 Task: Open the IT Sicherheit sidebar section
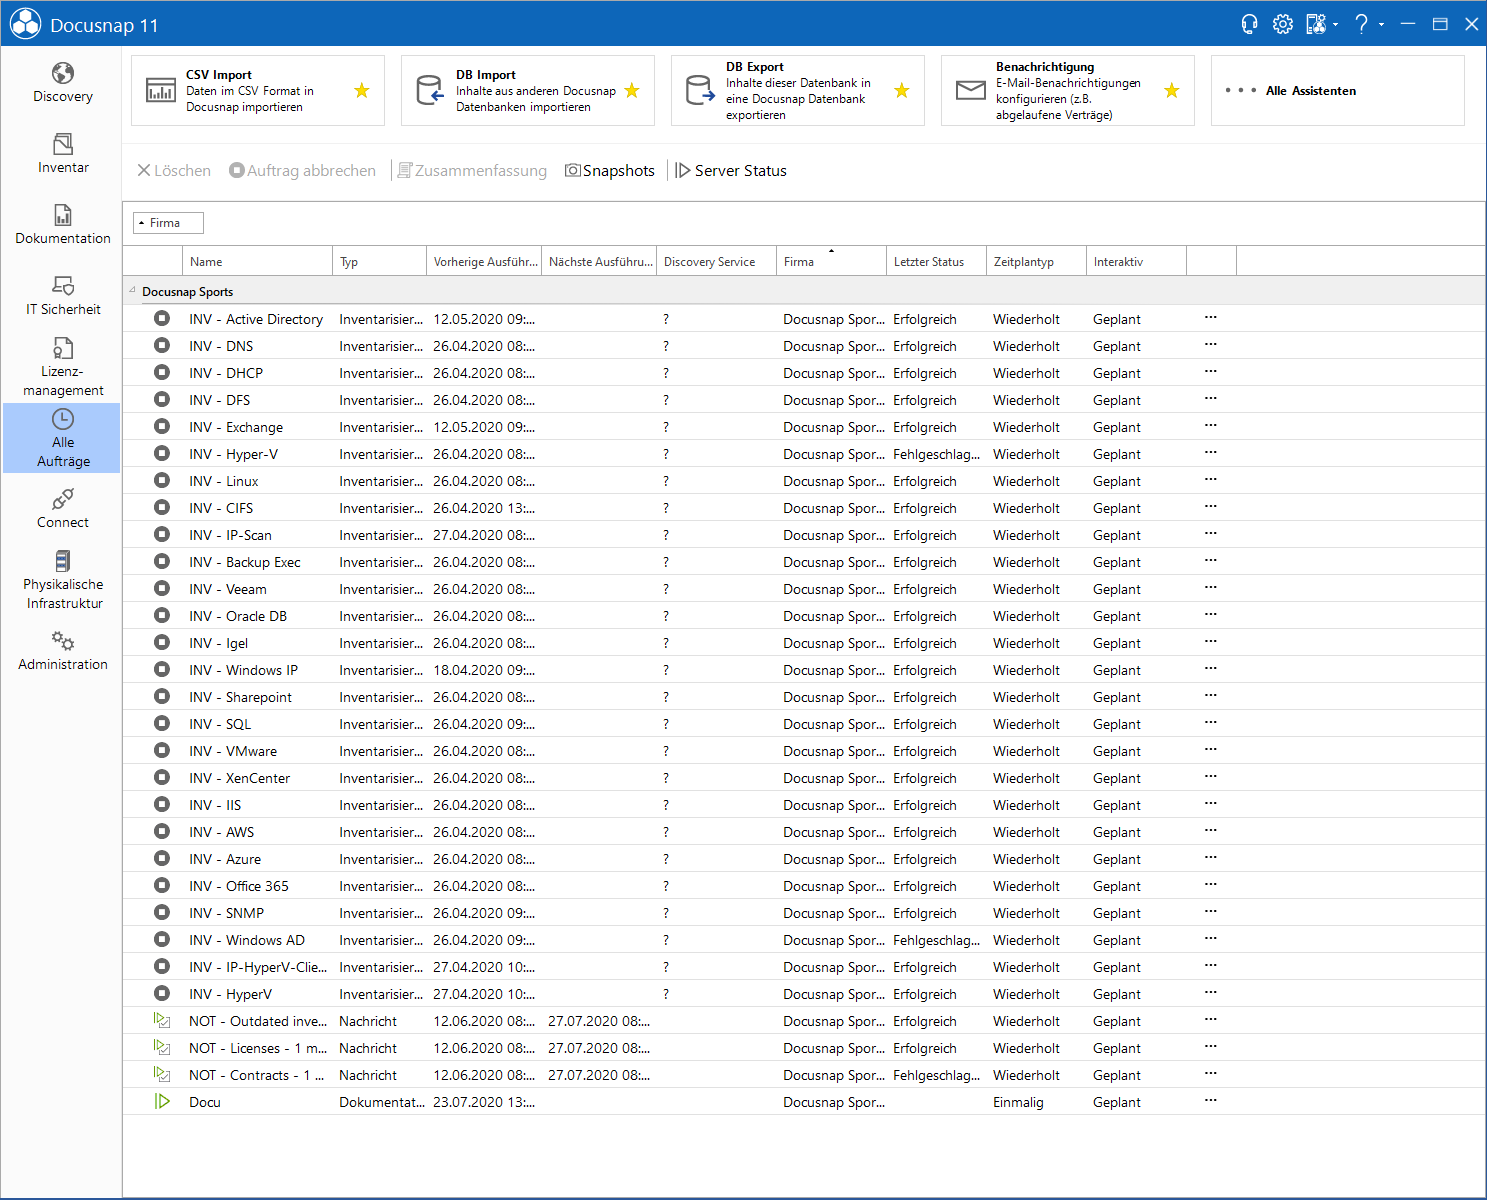point(62,296)
